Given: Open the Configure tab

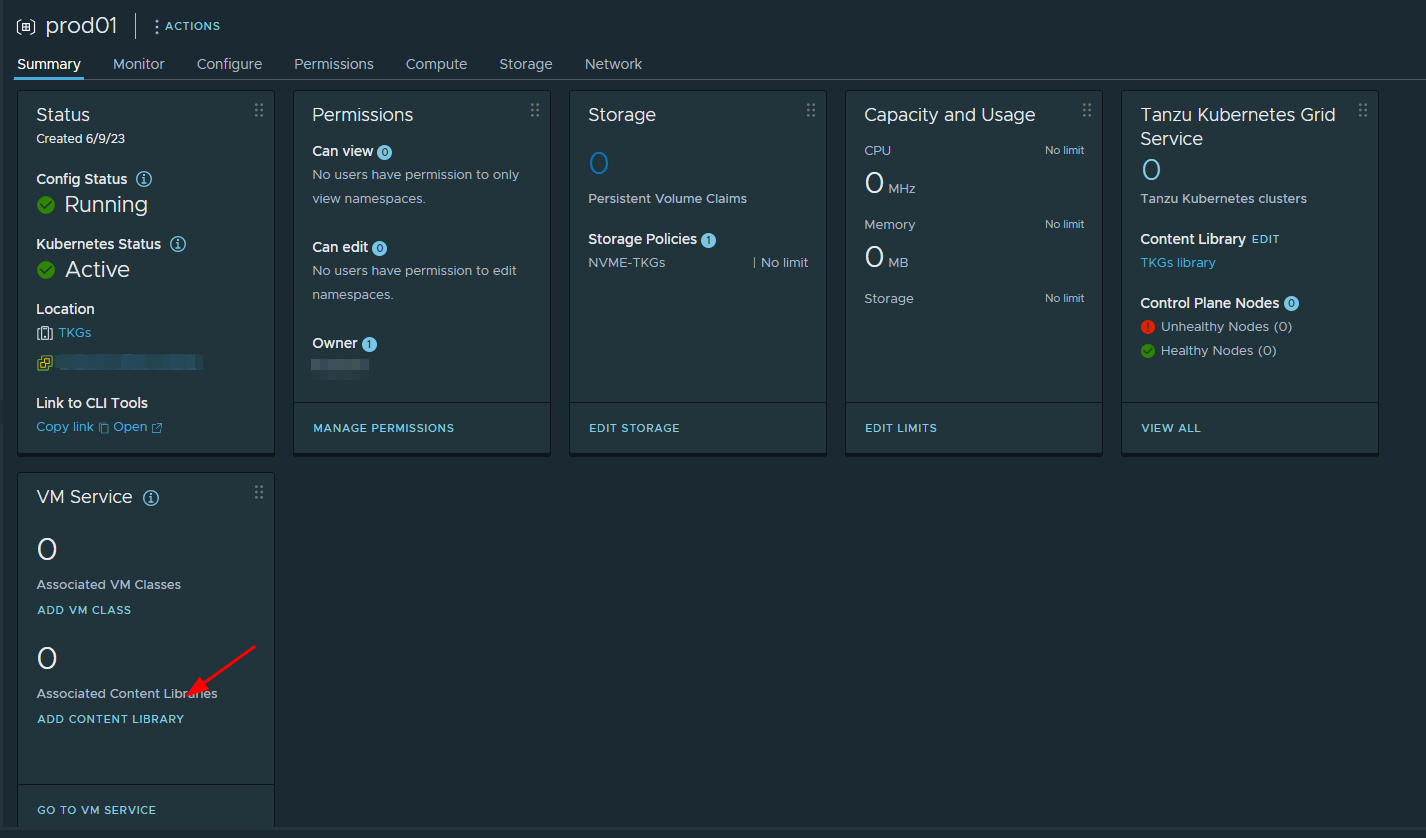Looking at the screenshot, I should click(229, 64).
